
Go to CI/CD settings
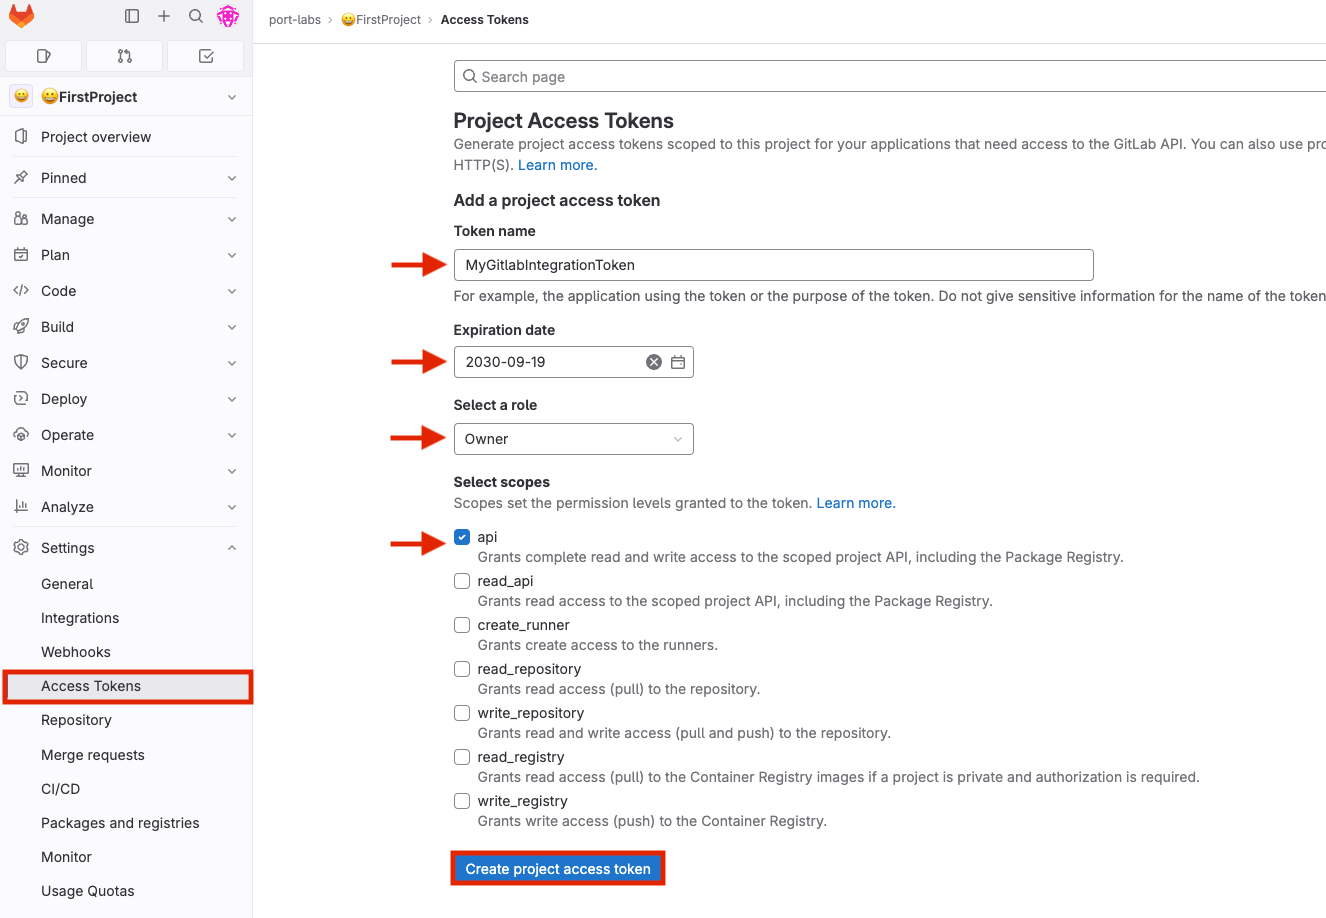(60, 789)
